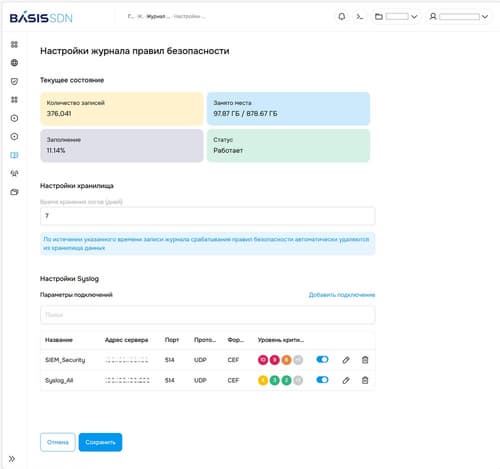Edit the SIEM_Security connection pencil icon

point(346,360)
